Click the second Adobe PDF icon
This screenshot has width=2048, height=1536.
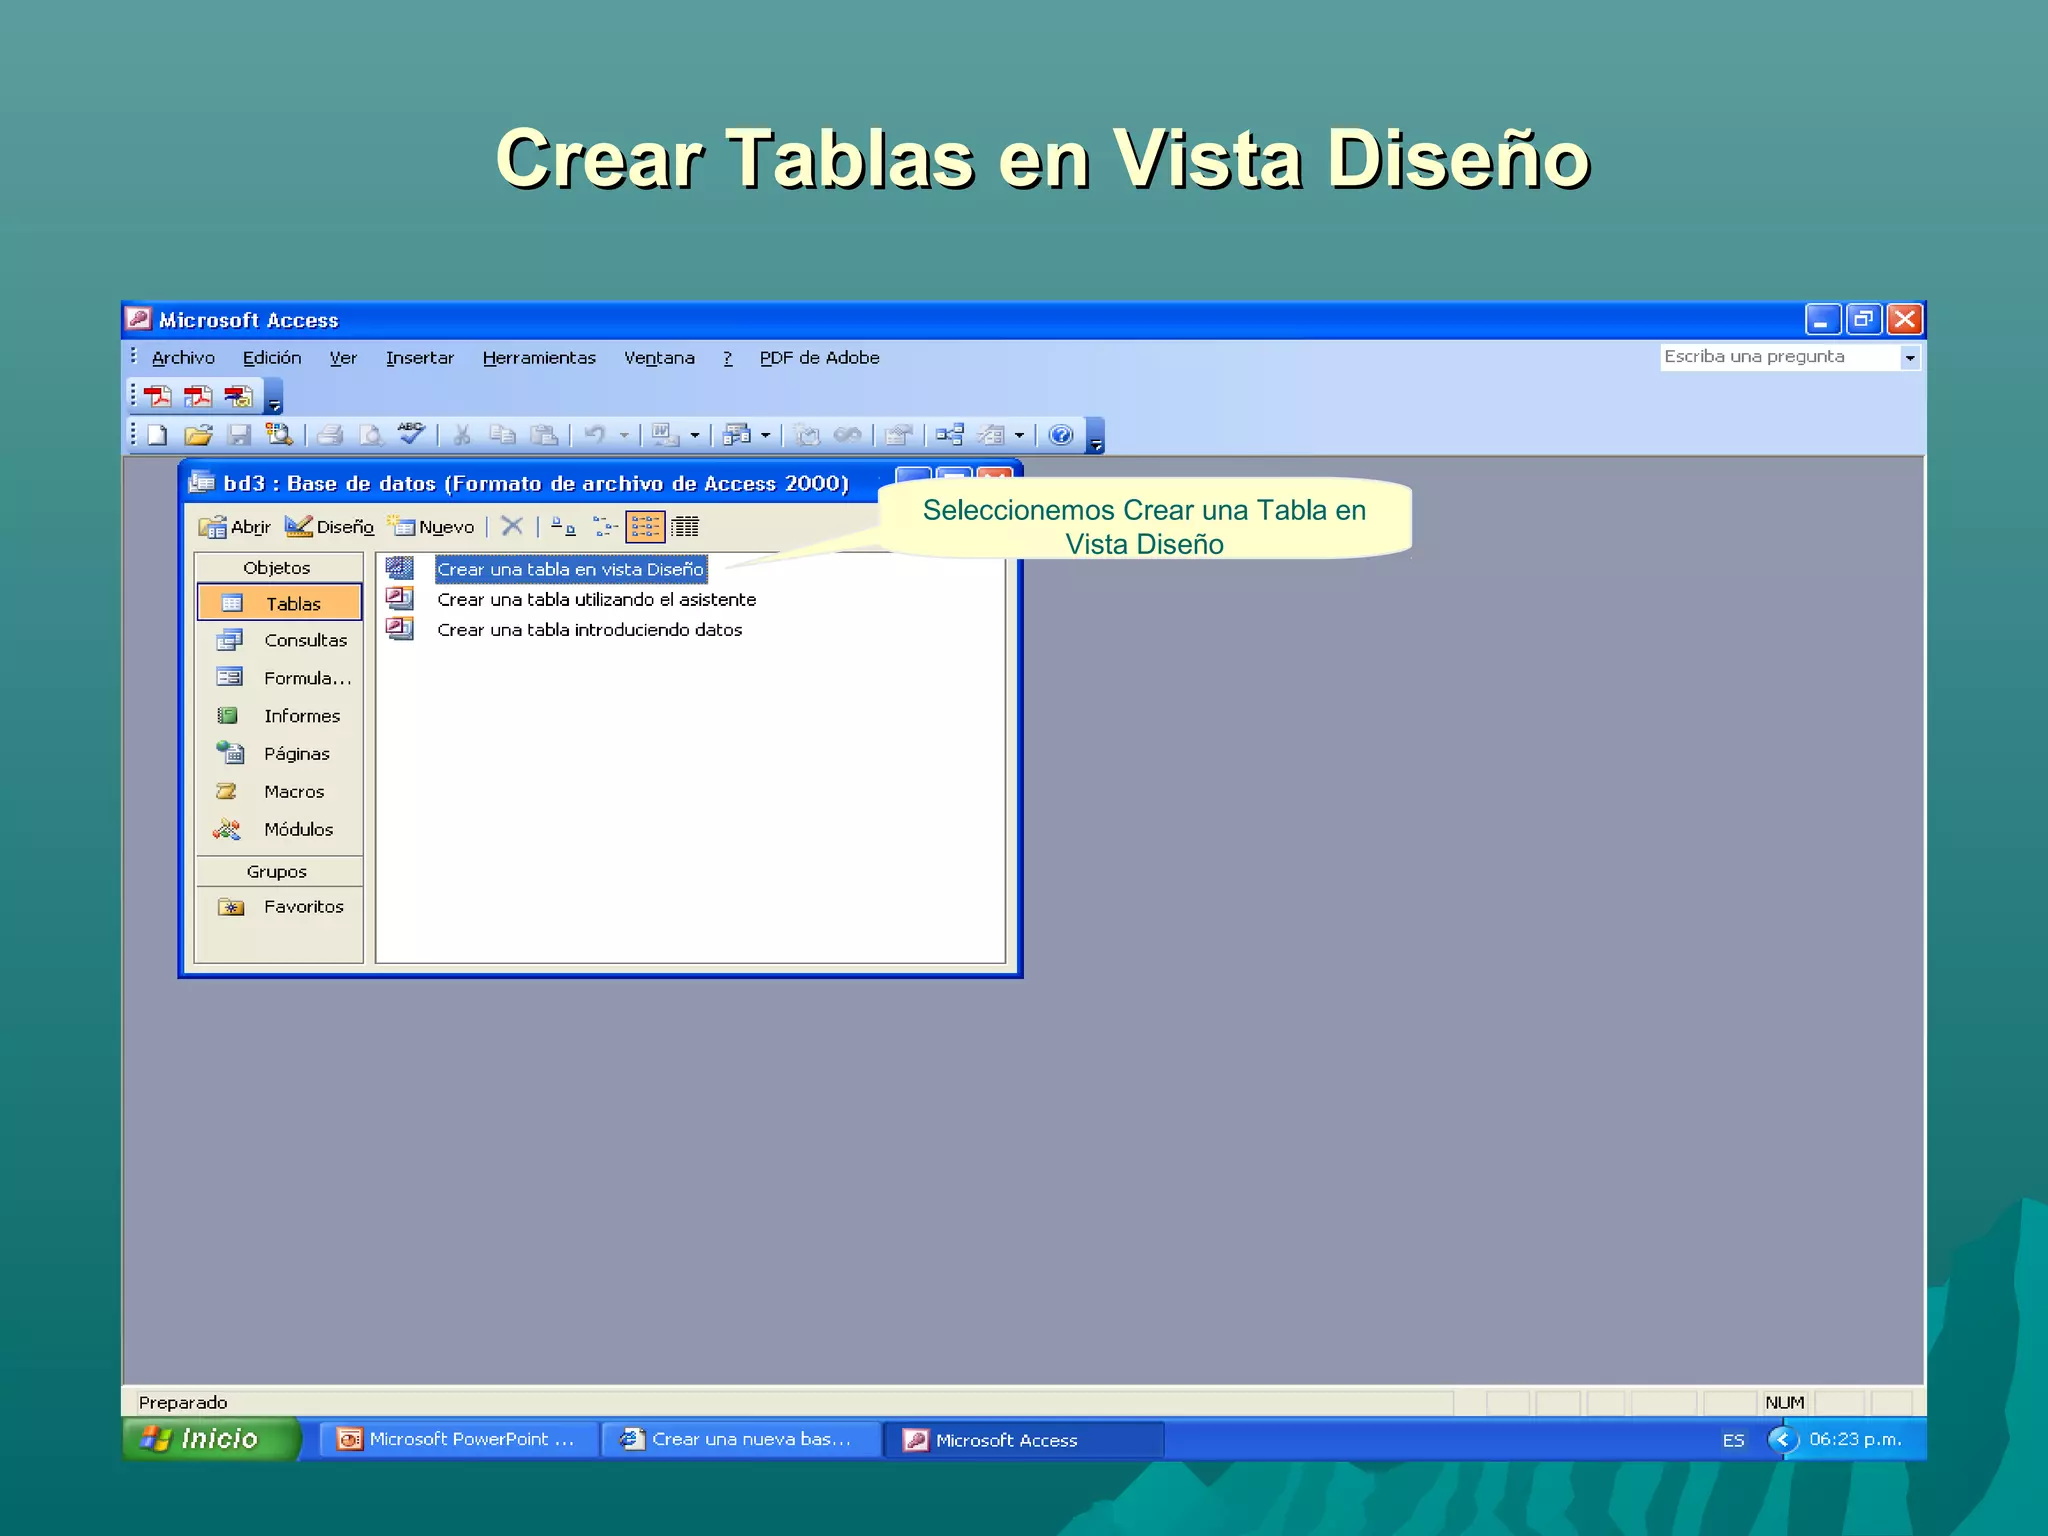pos(198,396)
